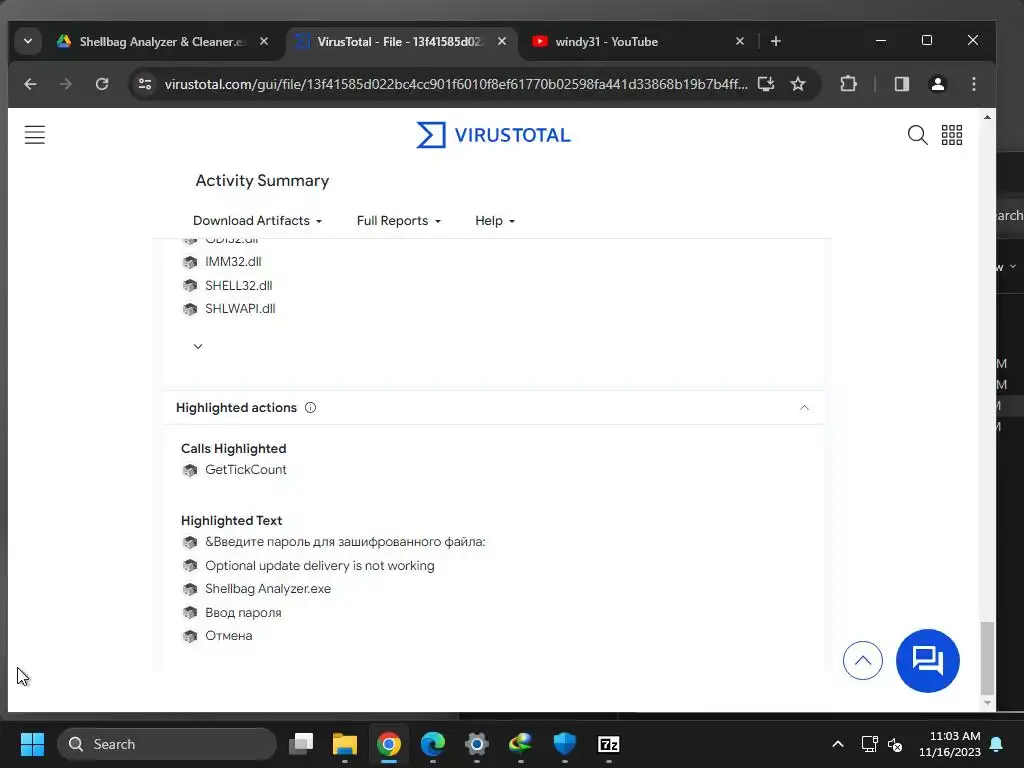Select the Shellbag Analyzer.exe text
The image size is (1024, 768).
268,588
